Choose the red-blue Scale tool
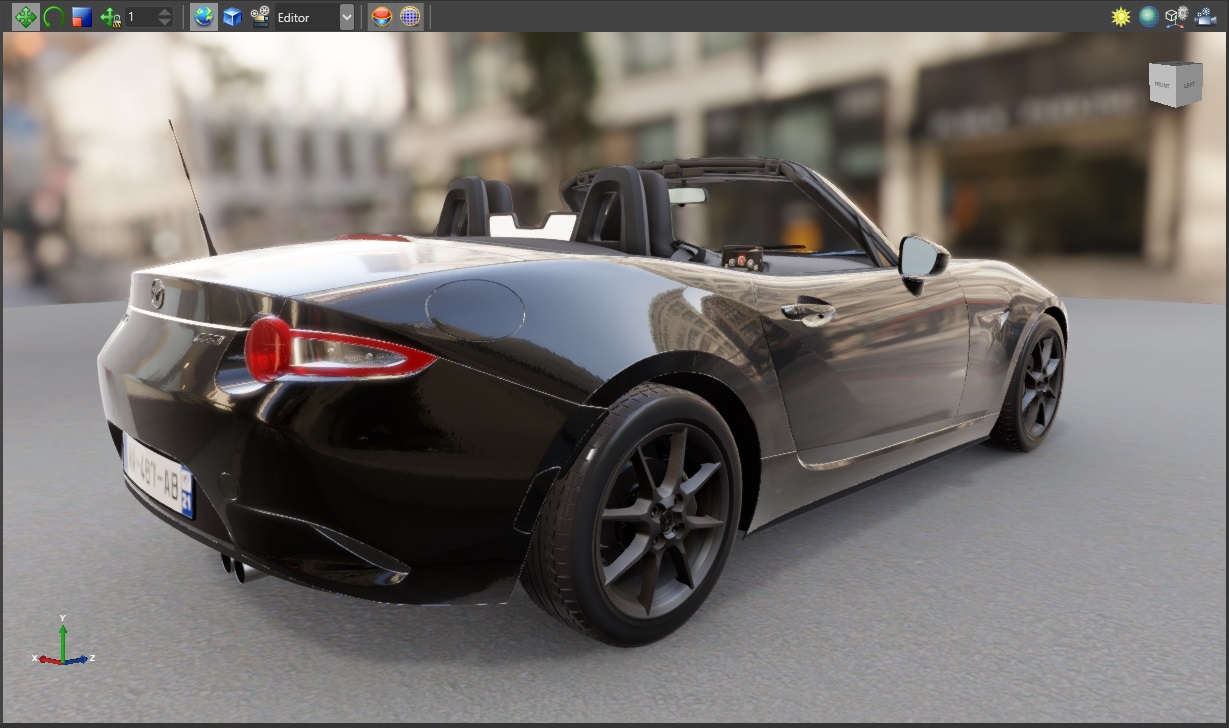The width and height of the screenshot is (1229, 728). click(x=81, y=17)
